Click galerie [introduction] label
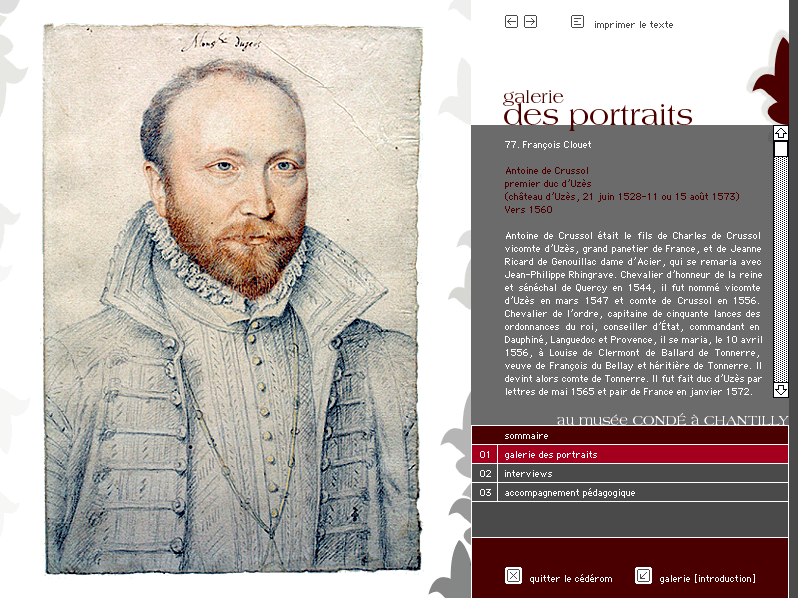The image size is (798, 598). 707,579
